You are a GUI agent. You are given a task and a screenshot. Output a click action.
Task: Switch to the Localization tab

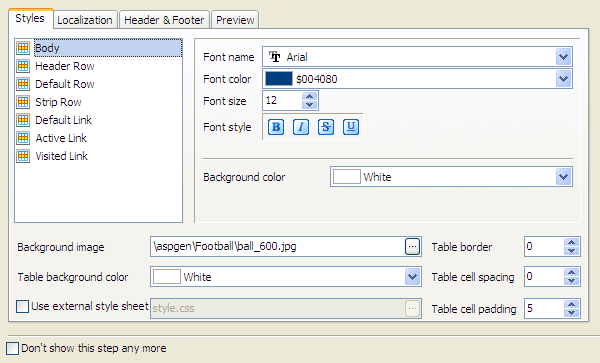pos(85,20)
